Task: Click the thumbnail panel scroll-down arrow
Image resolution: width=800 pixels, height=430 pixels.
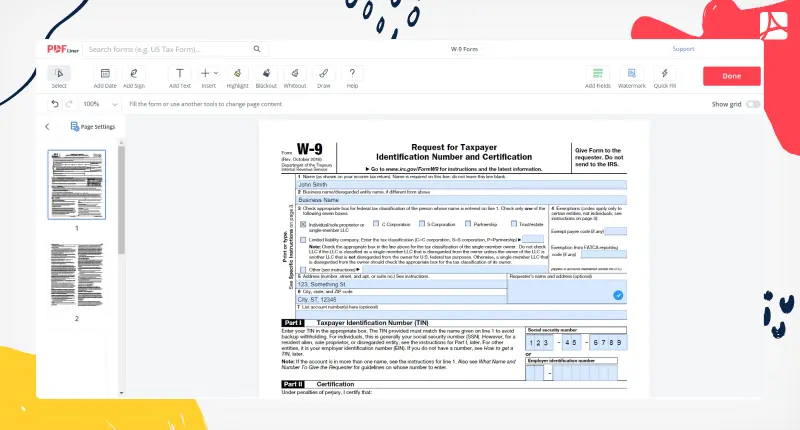Action: (121, 393)
